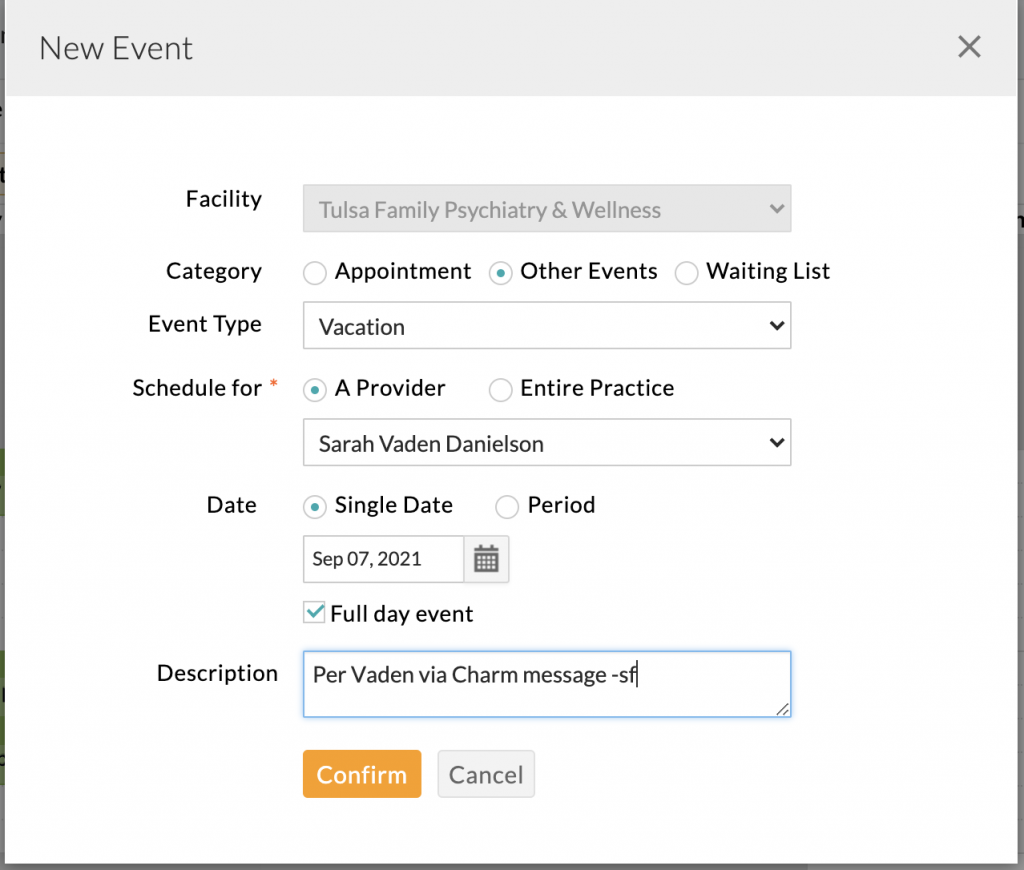
Task: Open the provider dropdown showing Sarah Vaden Danielson
Action: click(x=546, y=443)
